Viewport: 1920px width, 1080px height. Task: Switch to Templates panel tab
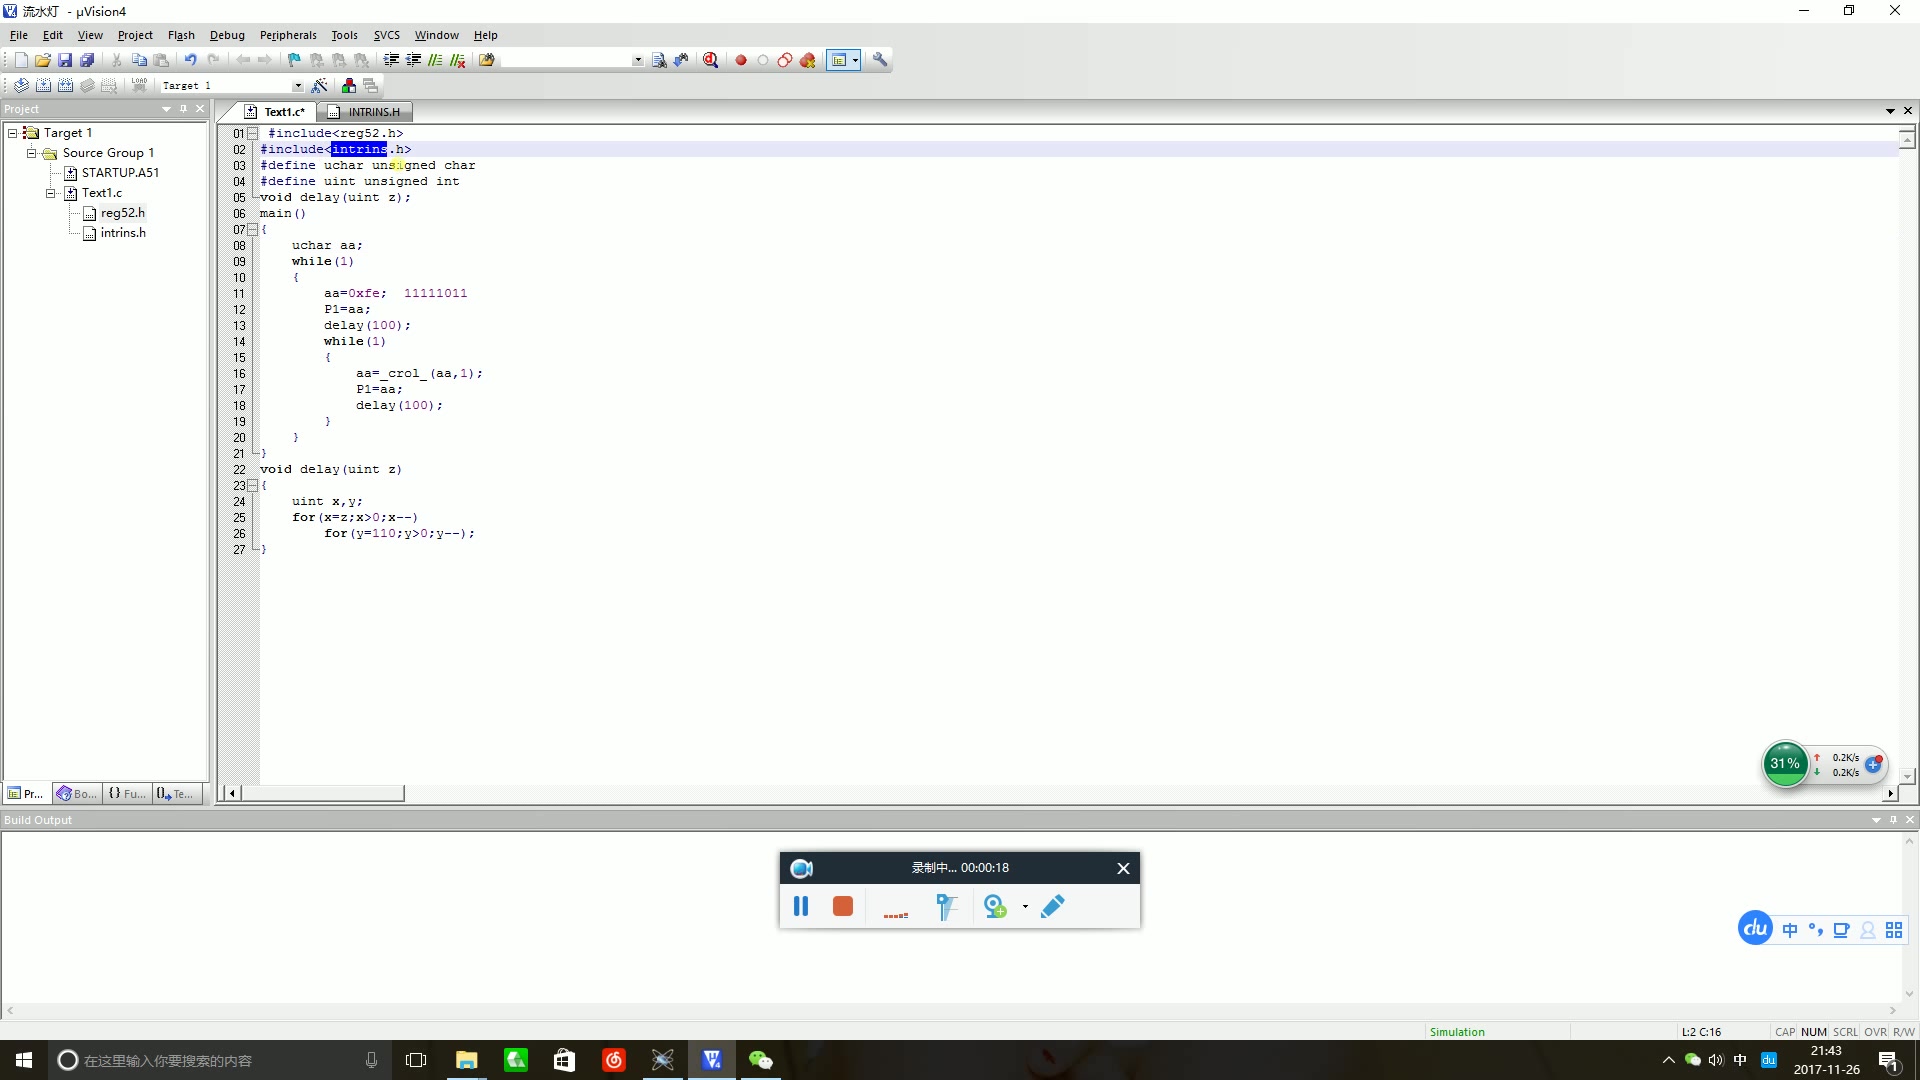[x=176, y=794]
